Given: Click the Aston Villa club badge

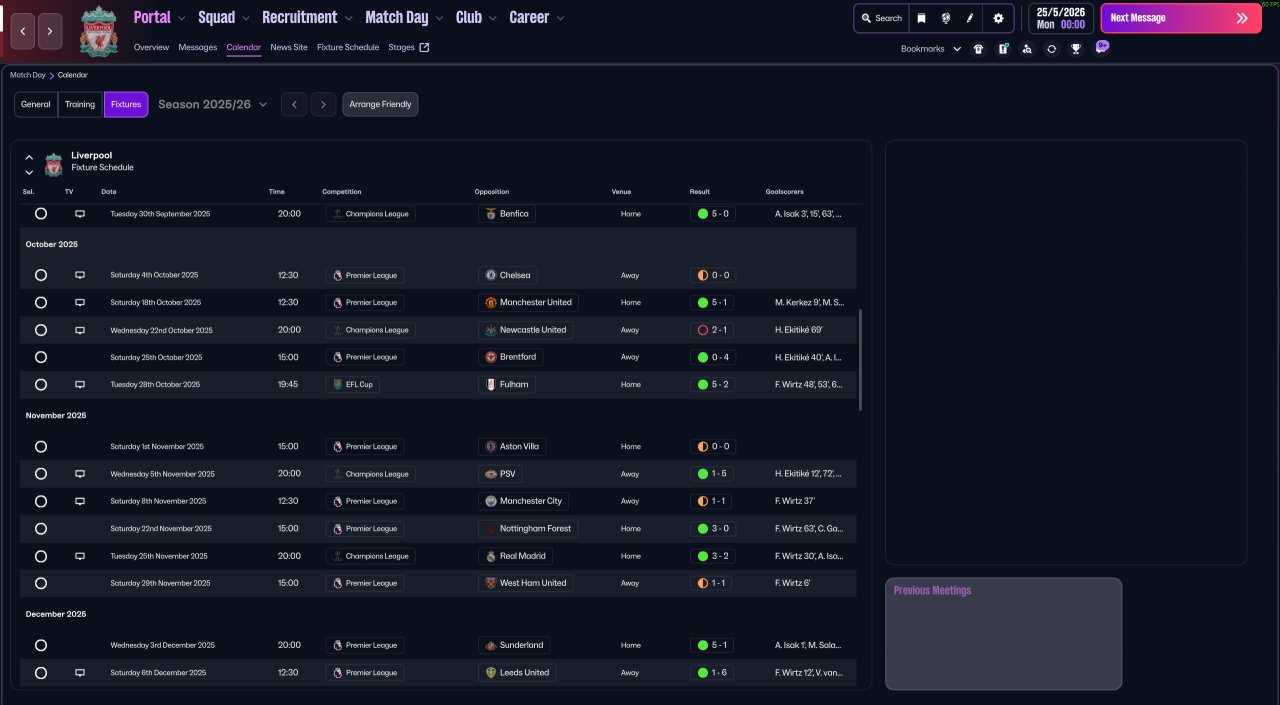Looking at the screenshot, I should tap(490, 447).
